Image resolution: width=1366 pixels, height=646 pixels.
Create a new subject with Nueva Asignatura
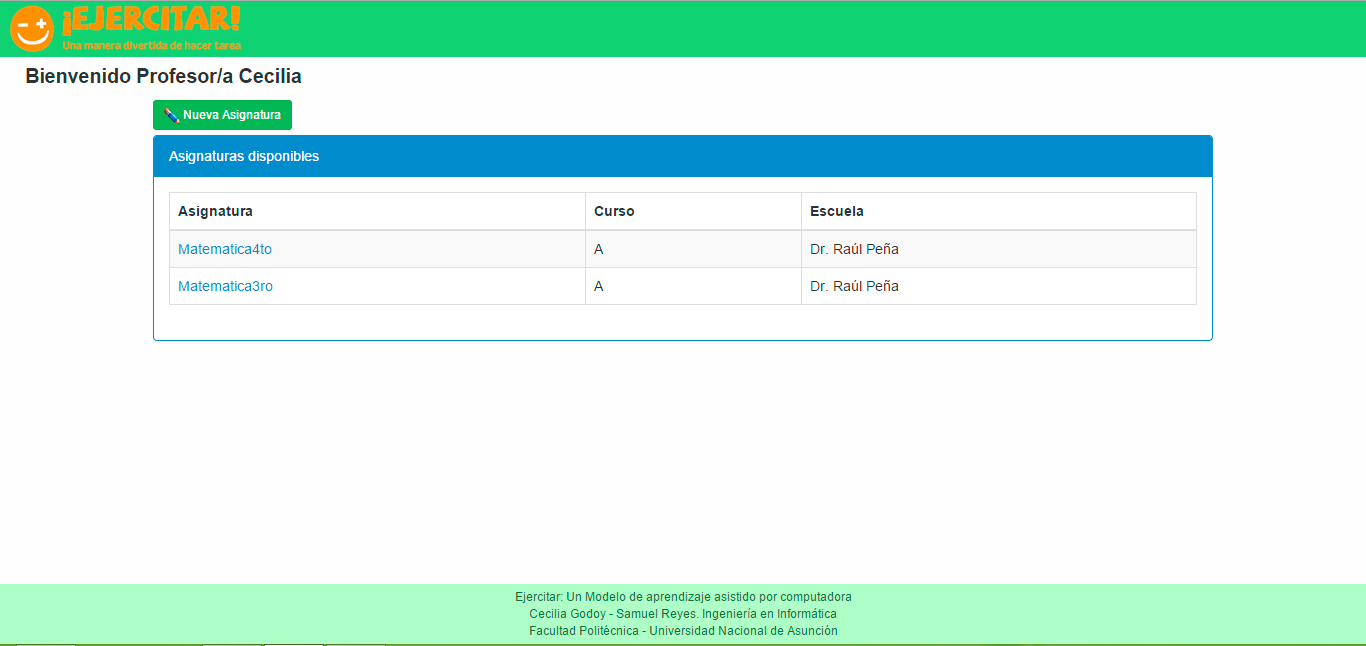point(222,115)
